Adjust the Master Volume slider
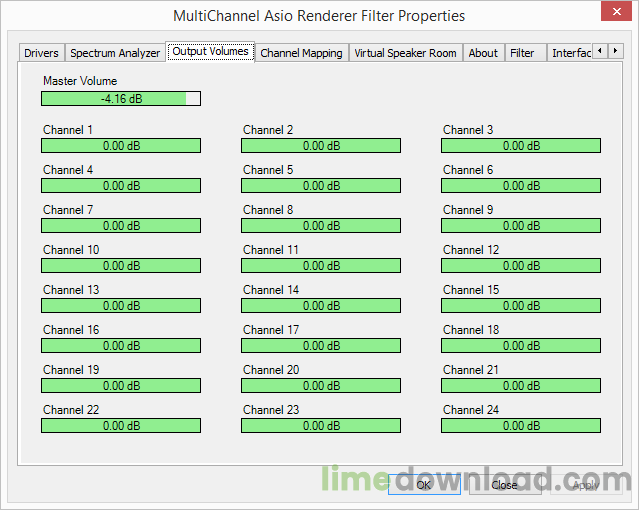 coord(121,99)
